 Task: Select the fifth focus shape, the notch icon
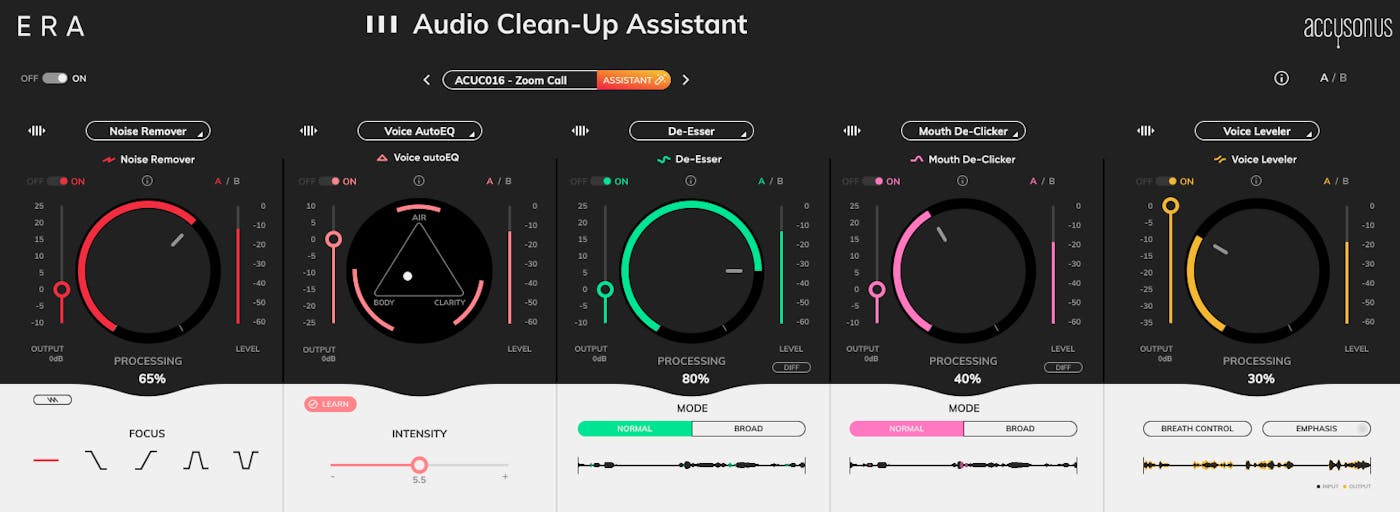coord(246,460)
